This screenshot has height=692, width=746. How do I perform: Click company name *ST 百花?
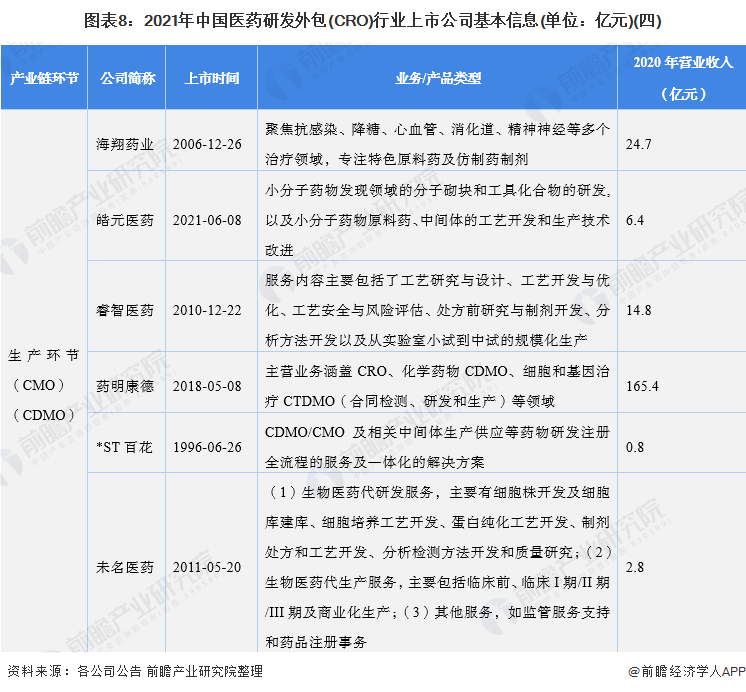point(124,447)
